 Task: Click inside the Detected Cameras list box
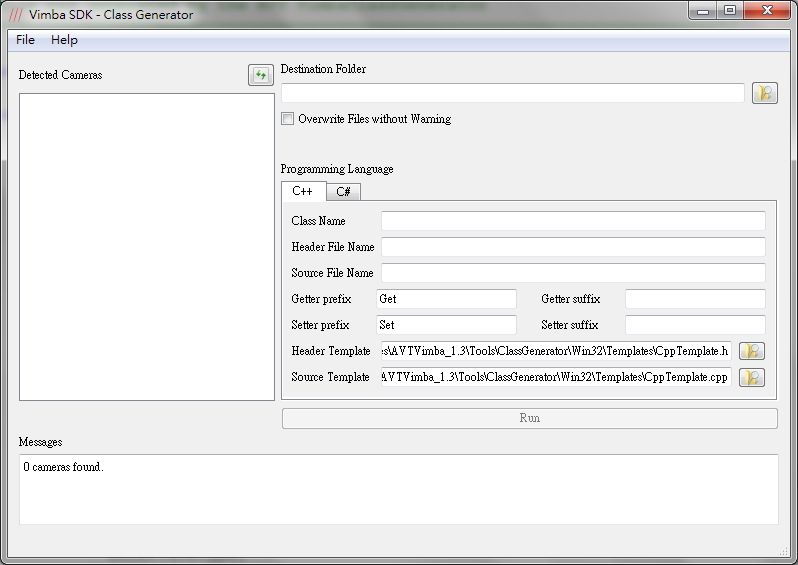(x=147, y=247)
